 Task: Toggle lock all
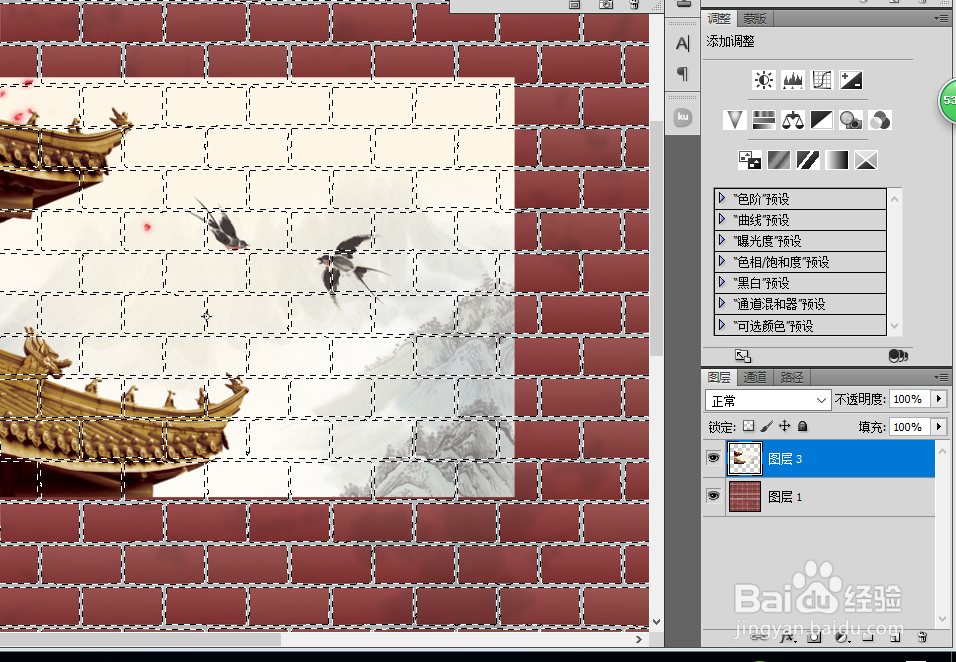point(802,426)
